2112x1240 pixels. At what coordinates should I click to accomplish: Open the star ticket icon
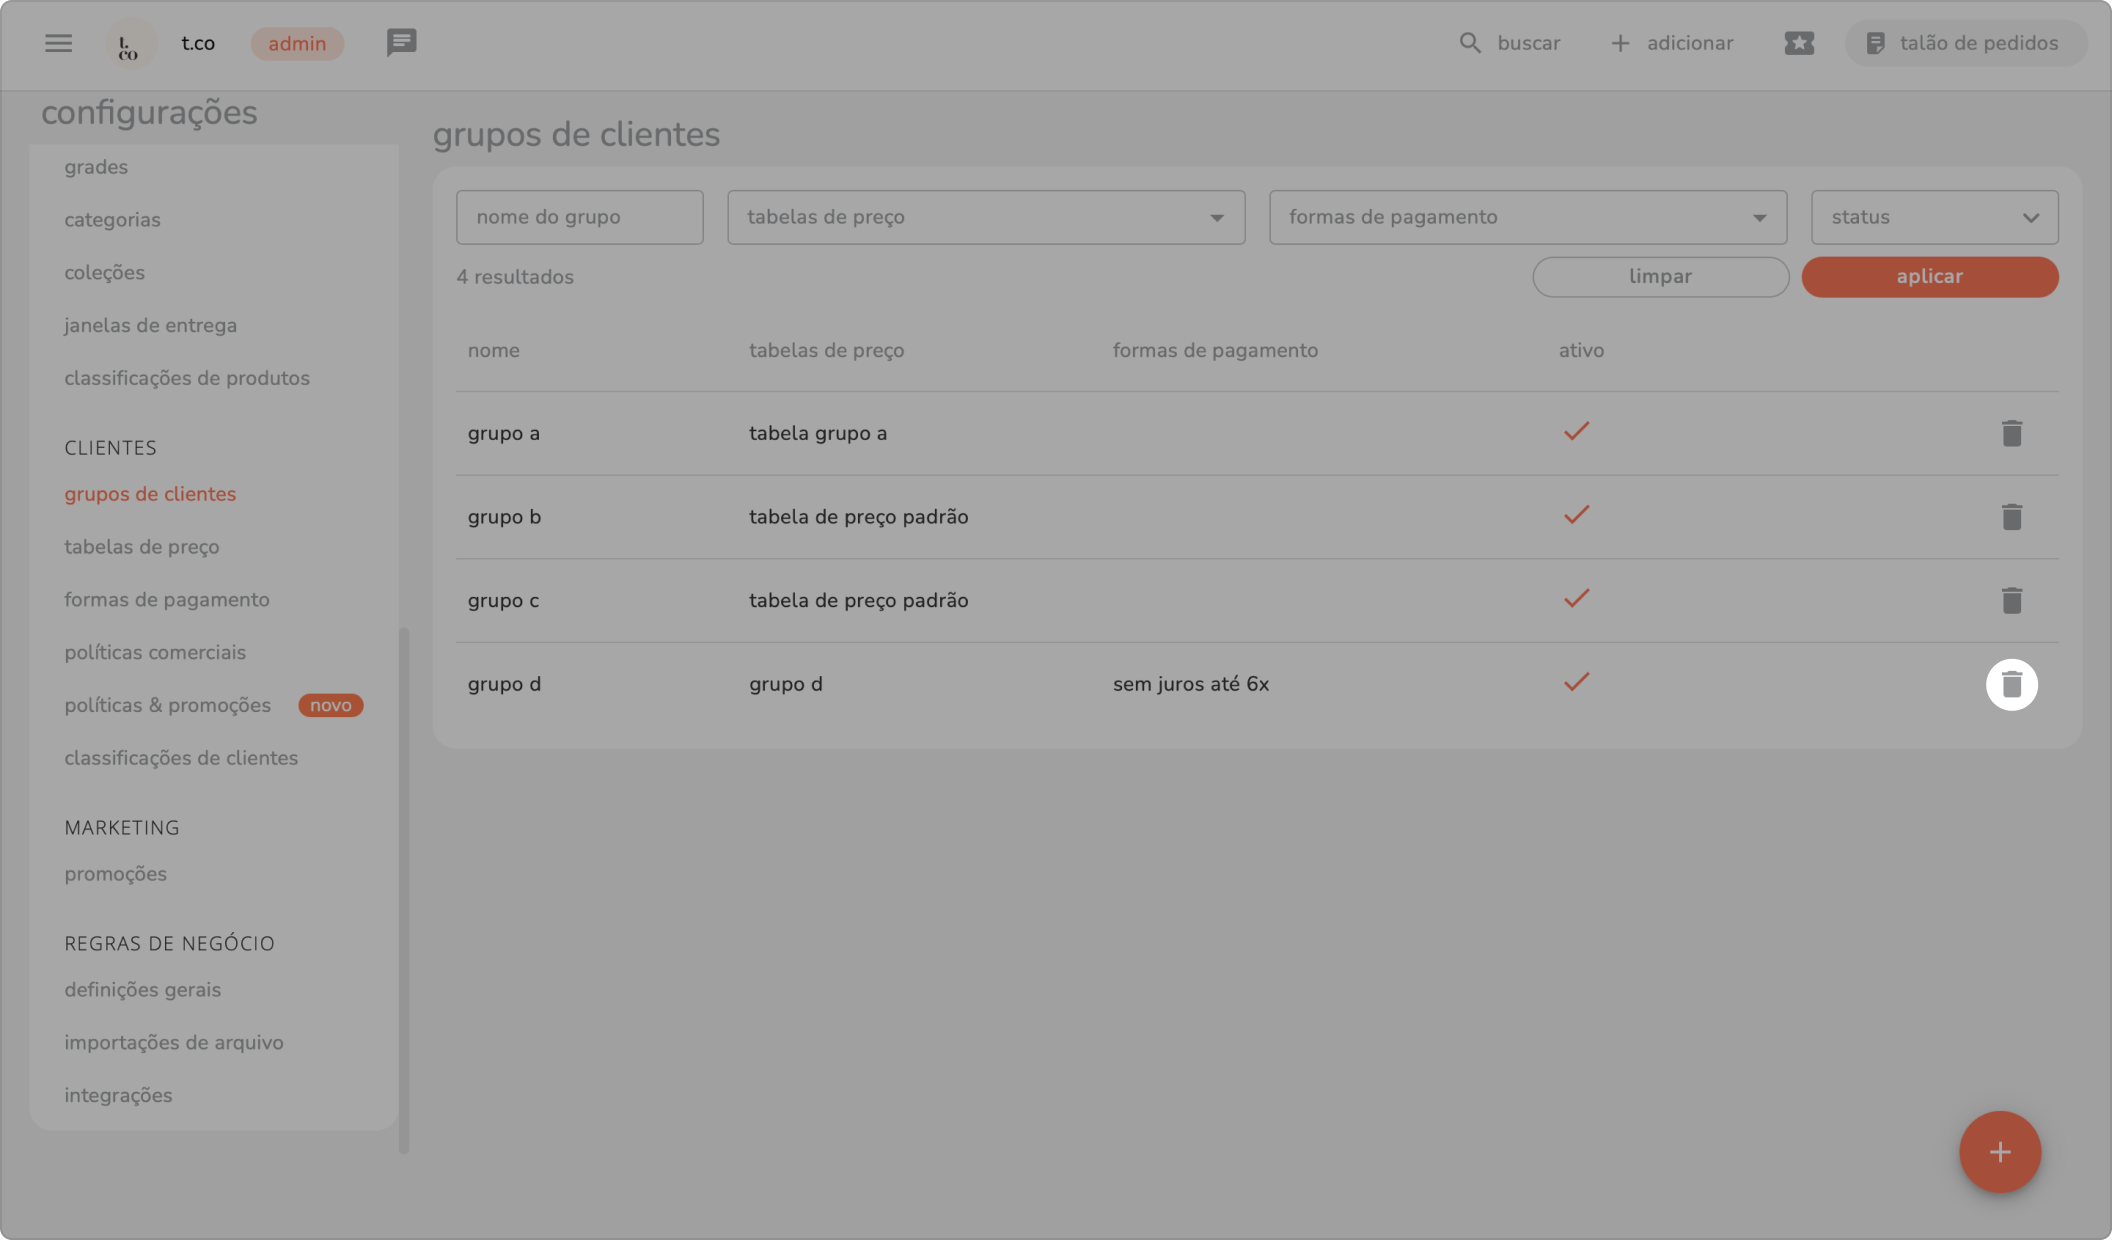[x=1798, y=43]
